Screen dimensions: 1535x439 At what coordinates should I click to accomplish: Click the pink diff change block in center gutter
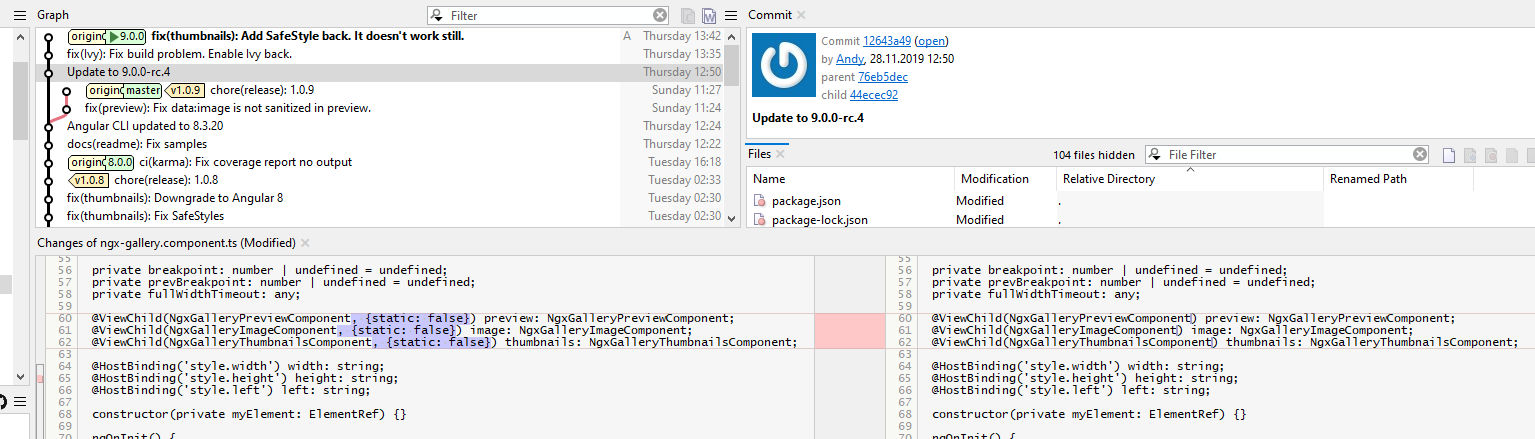[x=849, y=331]
